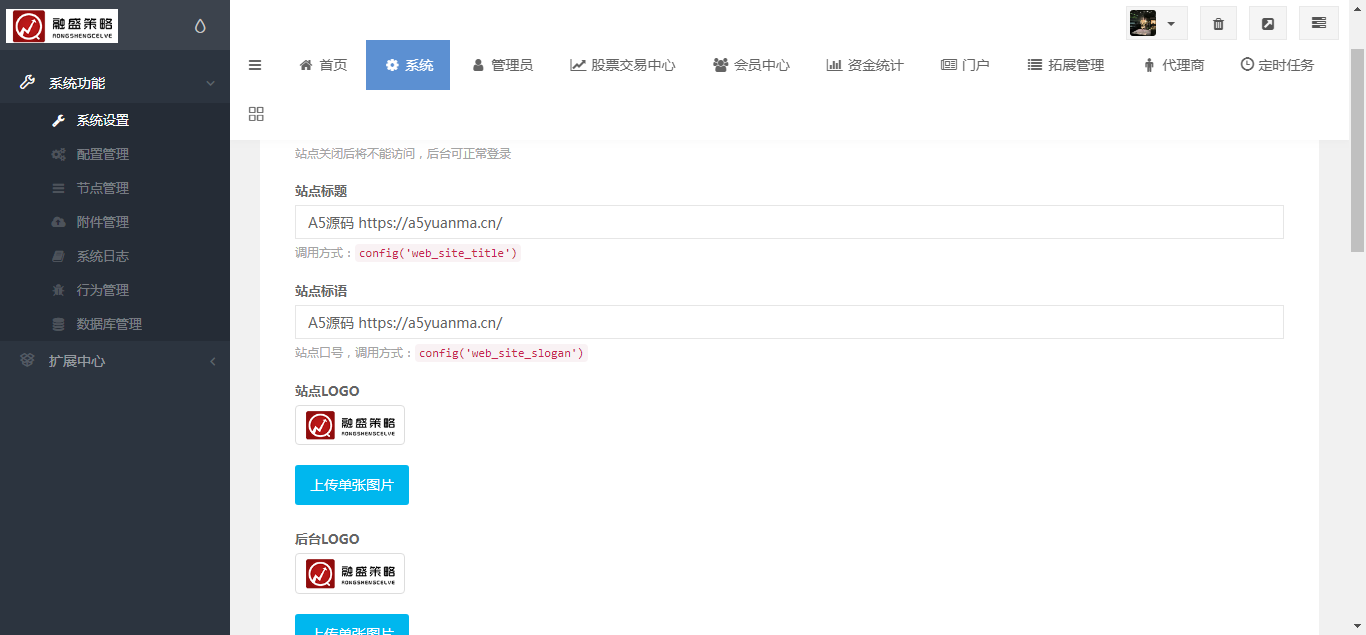This screenshot has width=1366, height=635.
Task: Click the 站点LOGO image thumbnail
Action: (x=350, y=425)
